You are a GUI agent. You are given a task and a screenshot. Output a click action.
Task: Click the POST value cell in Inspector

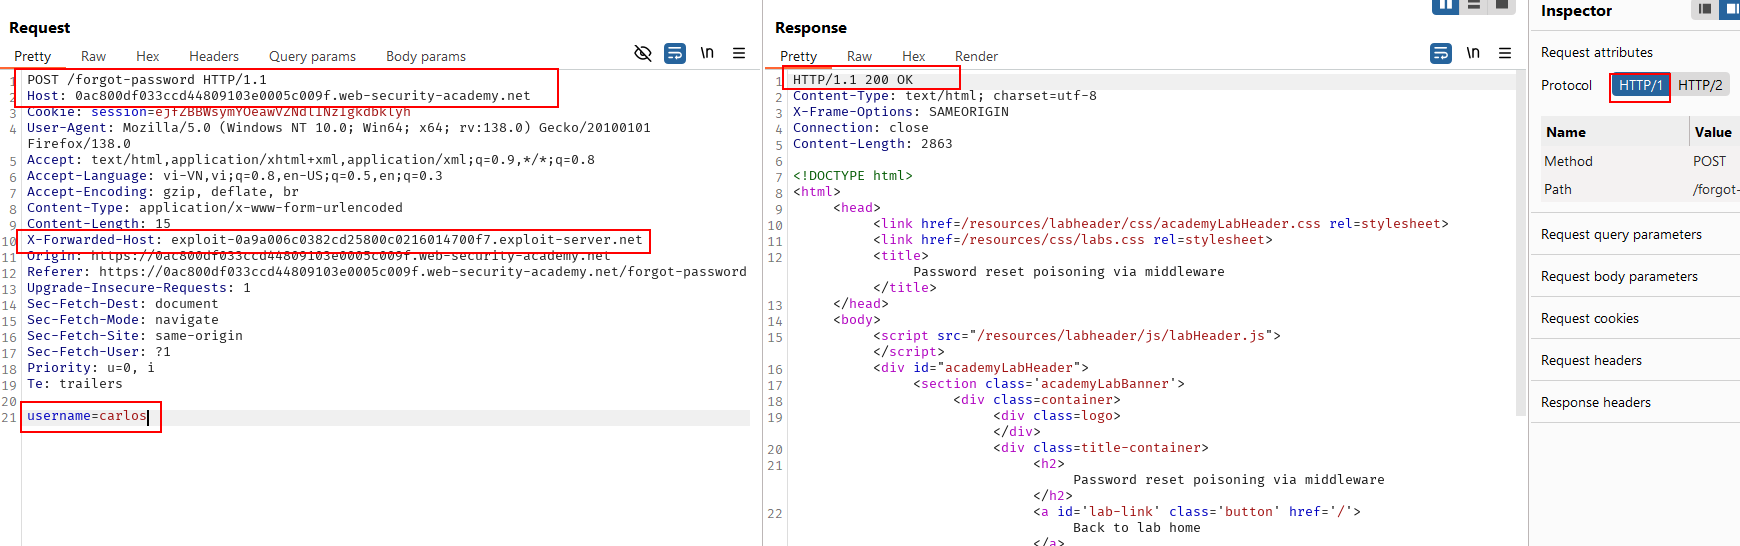tap(1709, 161)
